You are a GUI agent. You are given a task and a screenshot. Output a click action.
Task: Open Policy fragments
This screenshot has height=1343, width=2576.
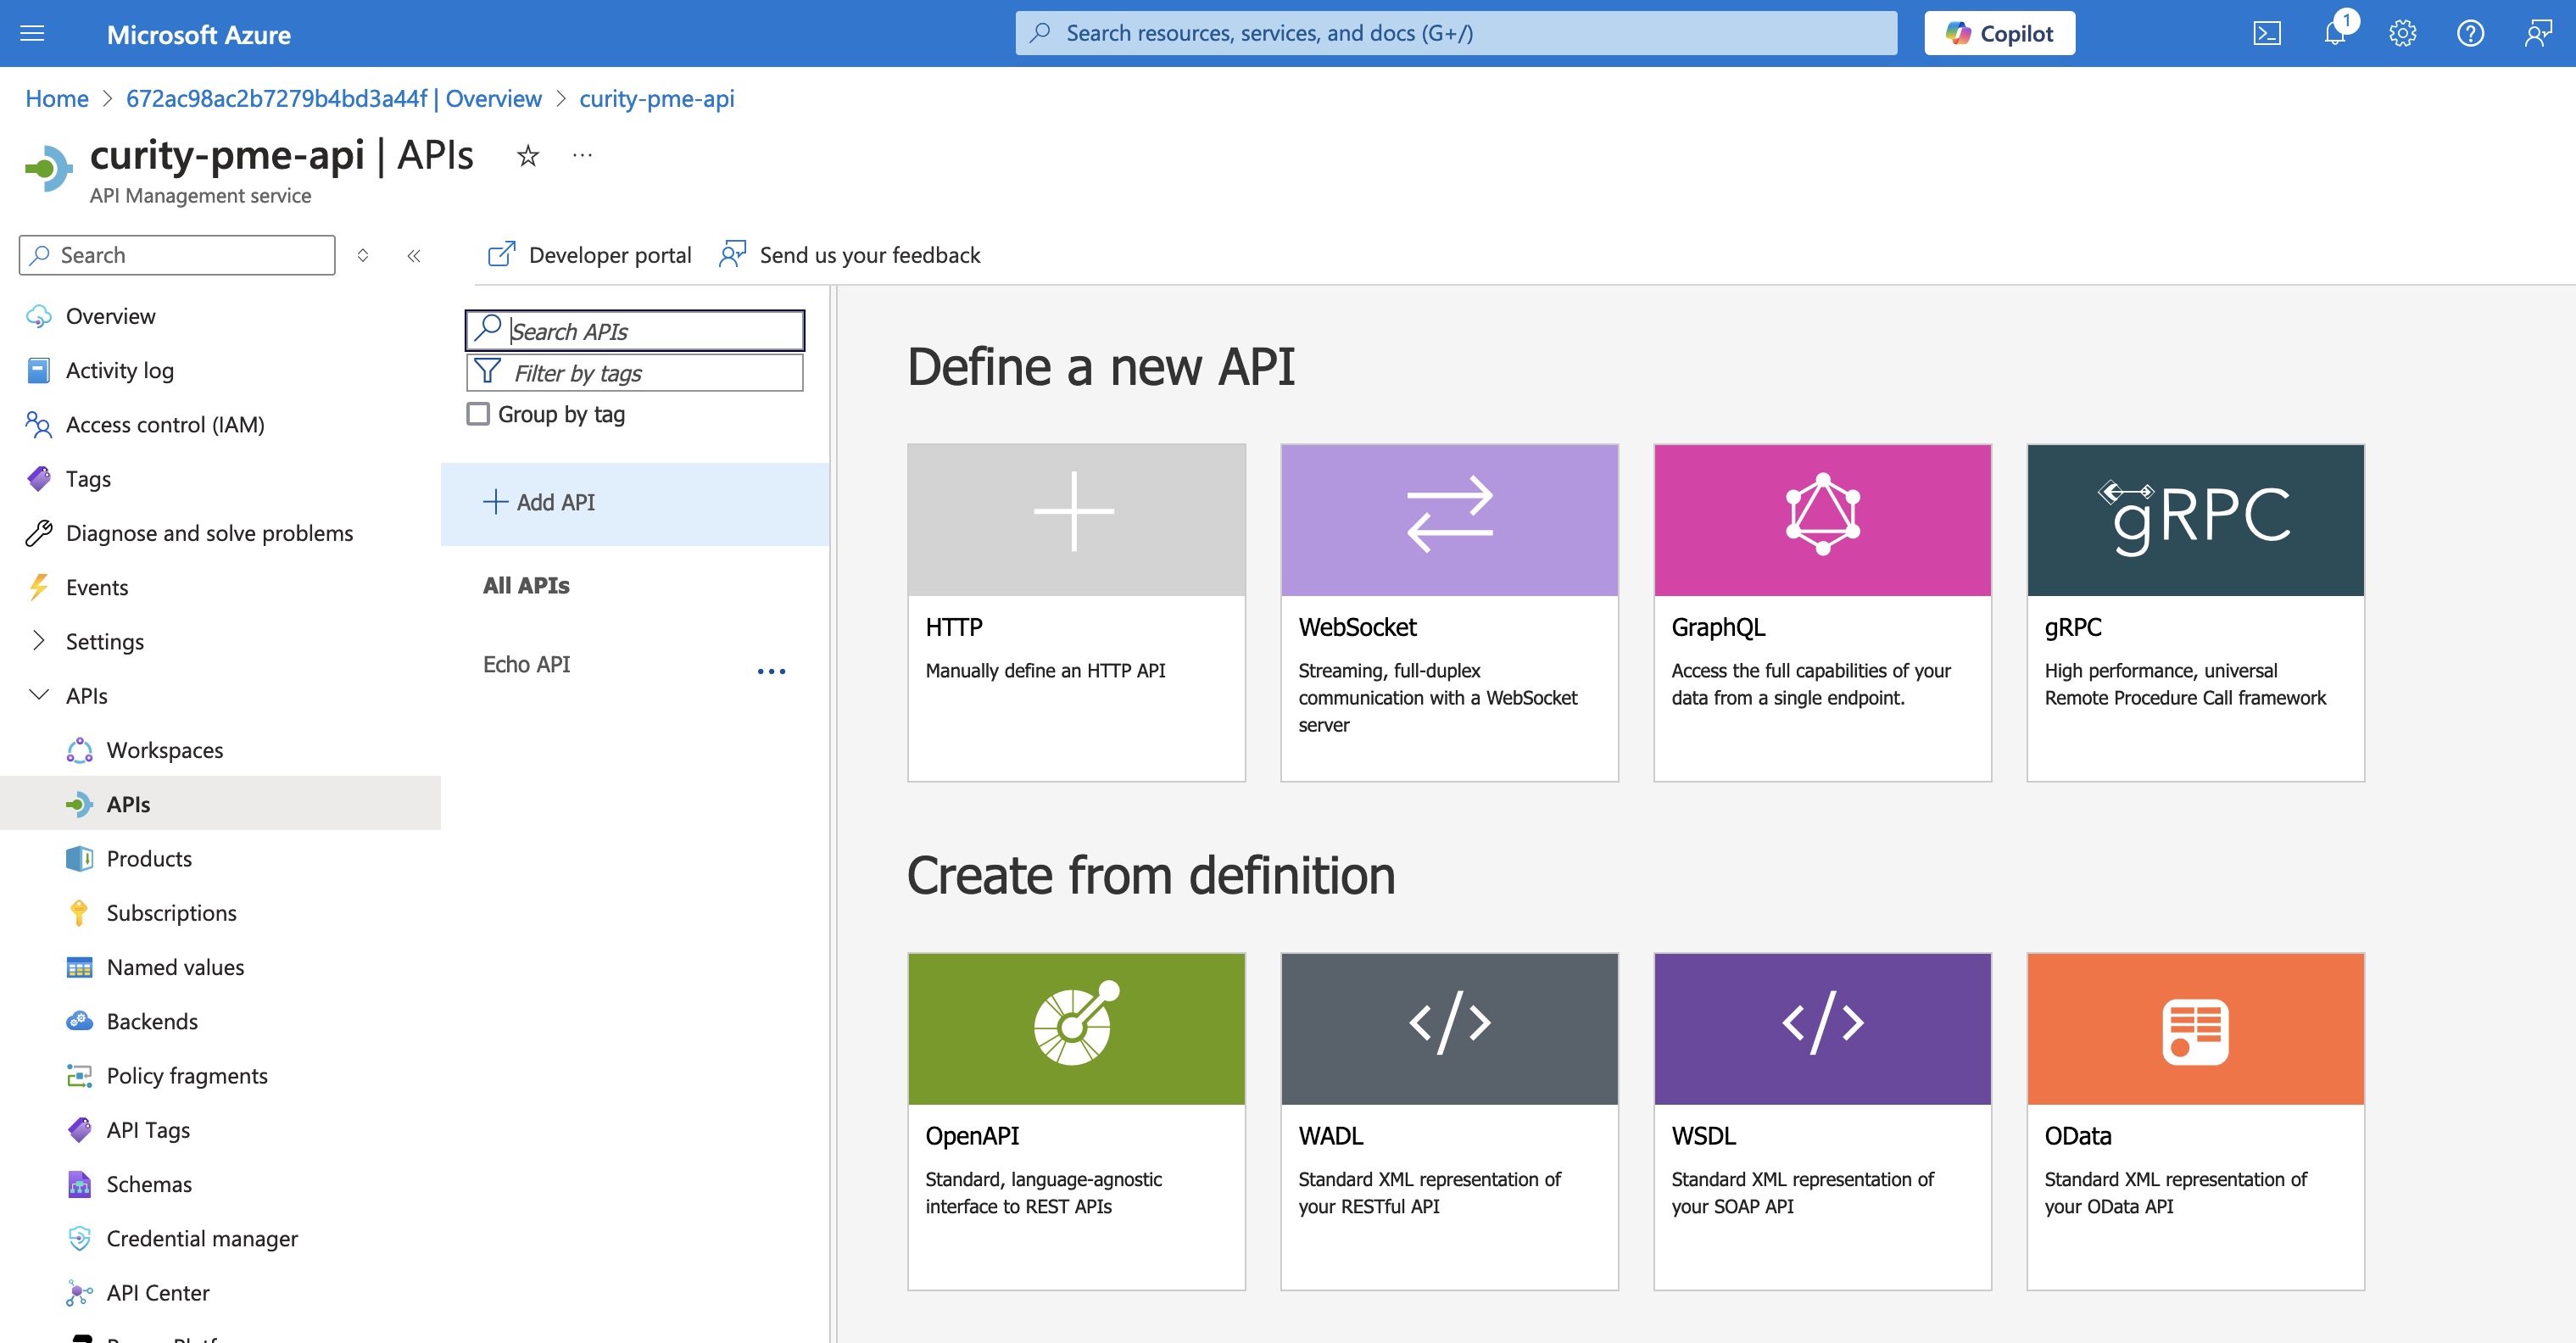[187, 1075]
